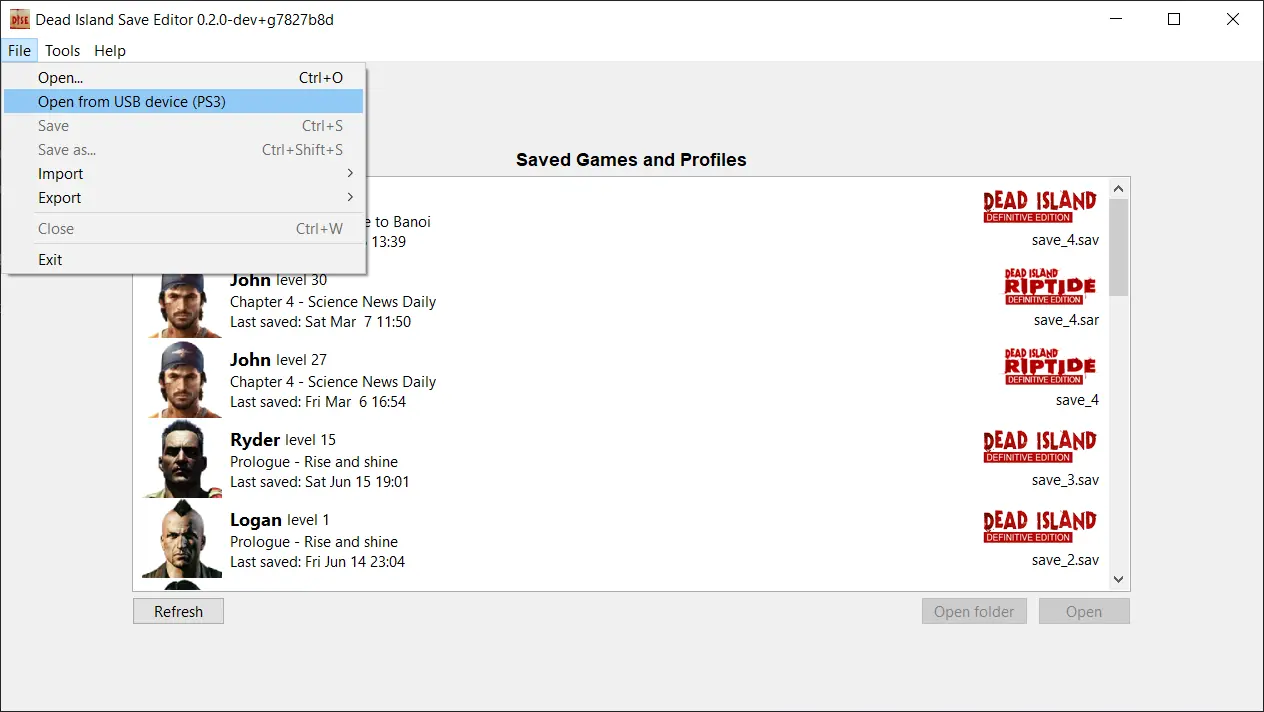Open the Tools menu
The height and width of the screenshot is (712, 1264).
click(62, 51)
